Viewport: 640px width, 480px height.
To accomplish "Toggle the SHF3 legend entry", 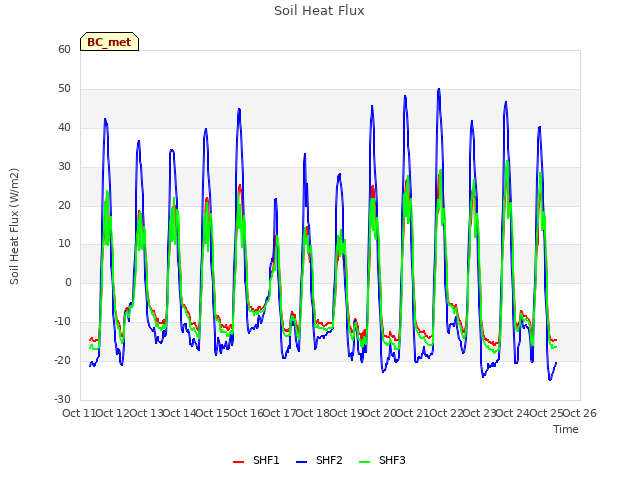I will [x=382, y=460].
